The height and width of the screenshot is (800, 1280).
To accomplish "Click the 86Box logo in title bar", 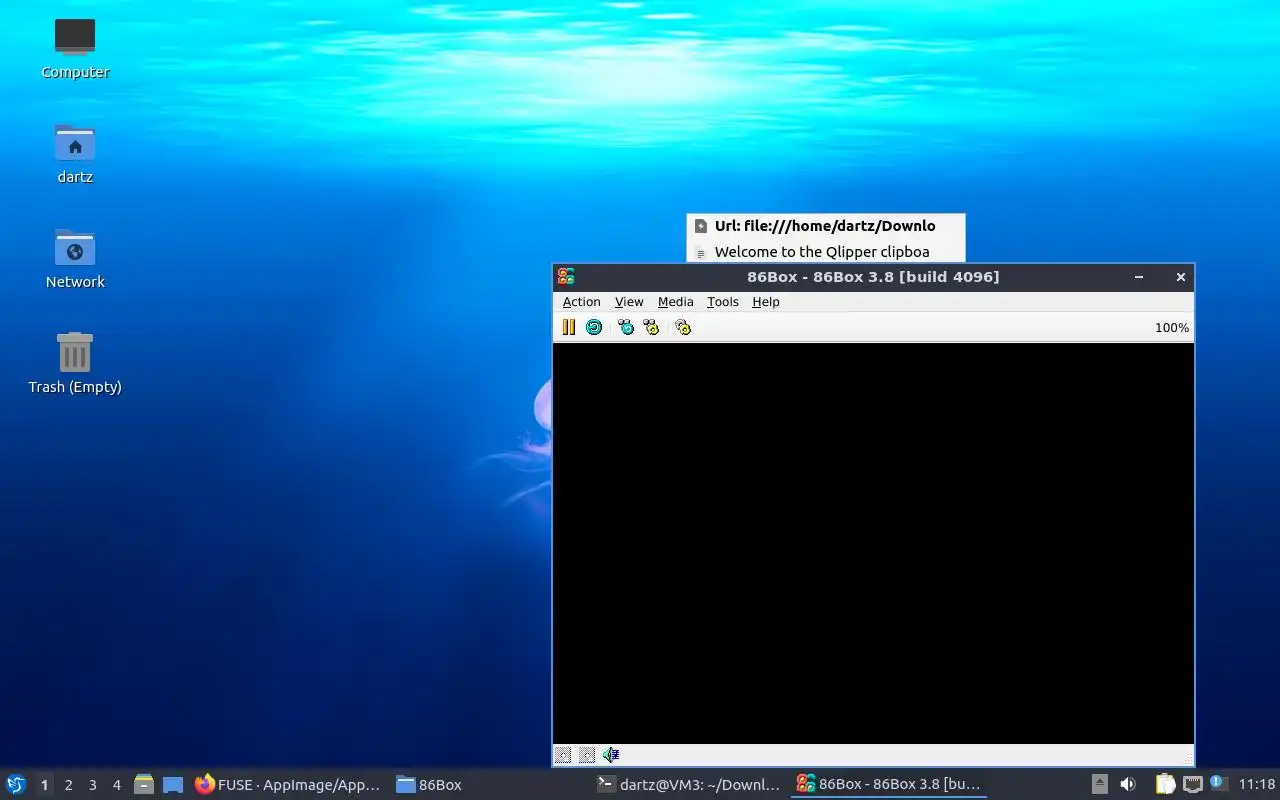I will coord(566,277).
